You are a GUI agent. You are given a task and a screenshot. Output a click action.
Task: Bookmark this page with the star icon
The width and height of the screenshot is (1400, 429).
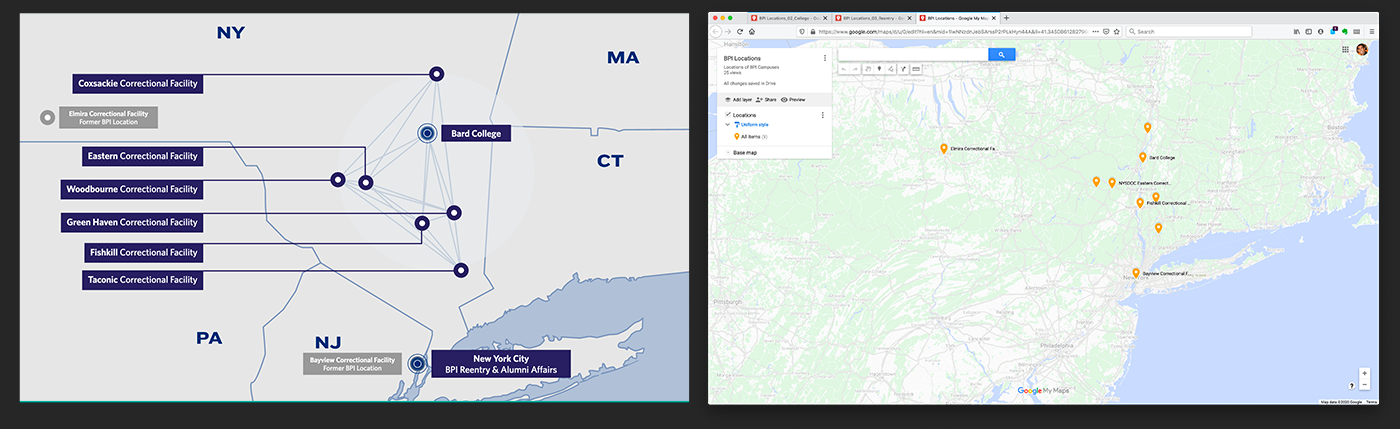(x=1117, y=31)
